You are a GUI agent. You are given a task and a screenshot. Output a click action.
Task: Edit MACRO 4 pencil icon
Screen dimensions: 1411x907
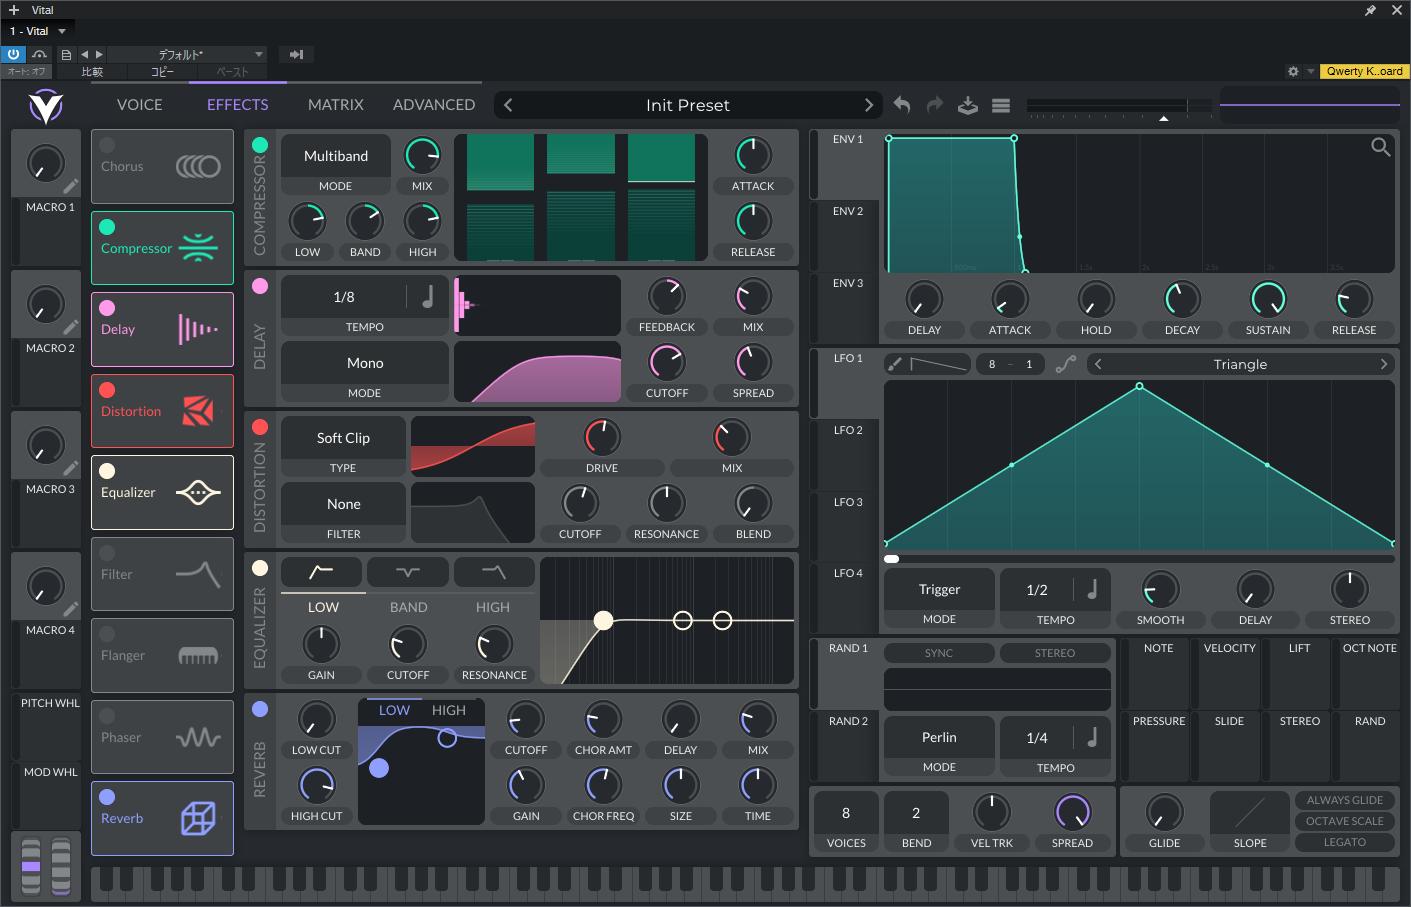click(70, 610)
